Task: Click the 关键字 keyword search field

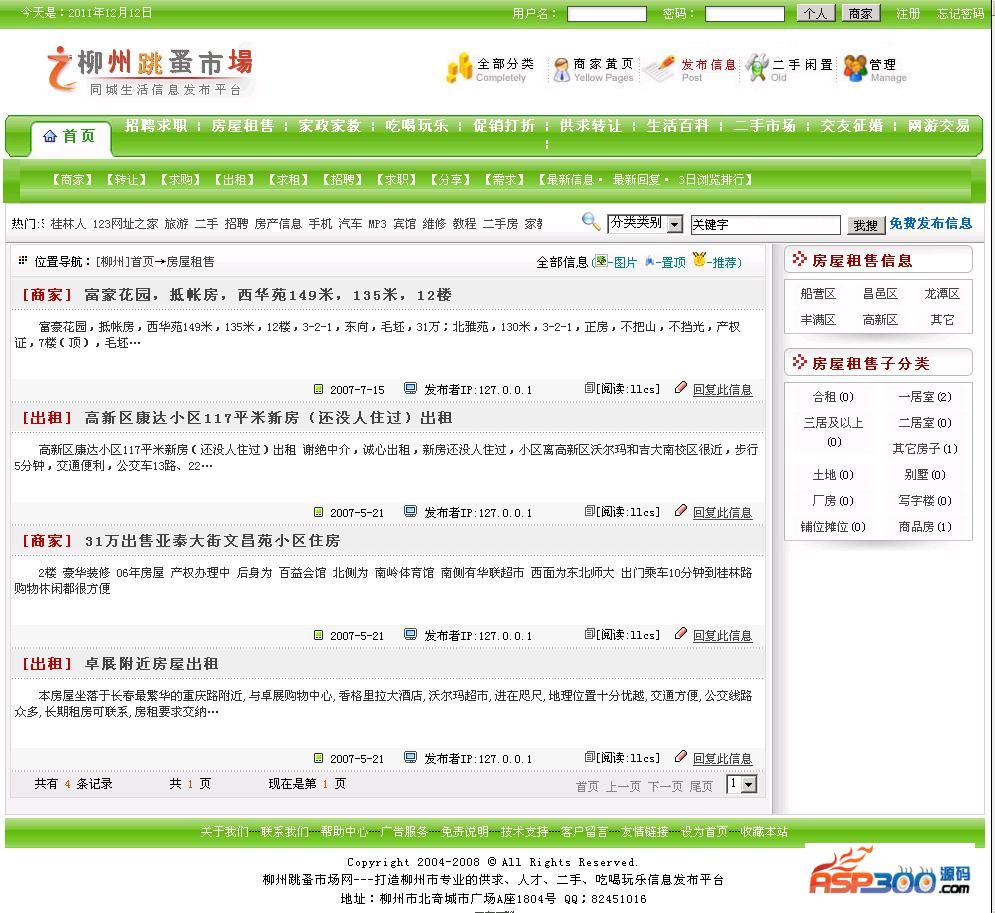Action: [765, 225]
